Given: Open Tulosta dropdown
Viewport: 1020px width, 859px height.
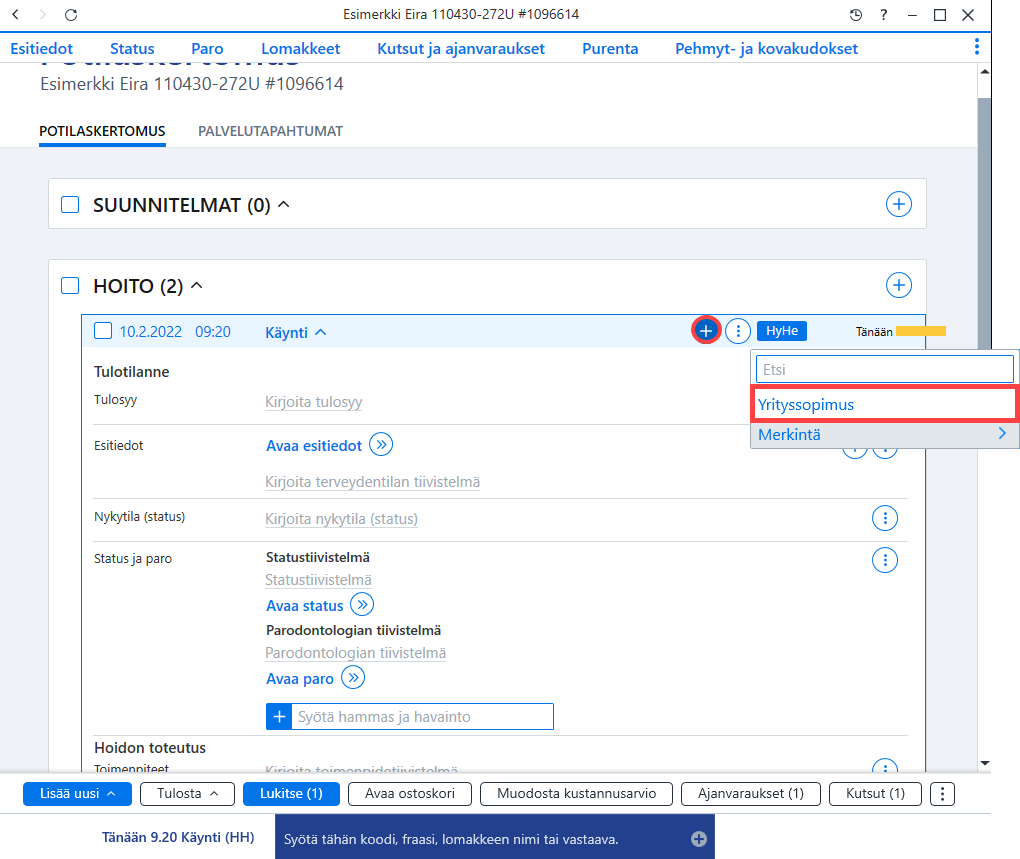Looking at the screenshot, I should [x=187, y=794].
